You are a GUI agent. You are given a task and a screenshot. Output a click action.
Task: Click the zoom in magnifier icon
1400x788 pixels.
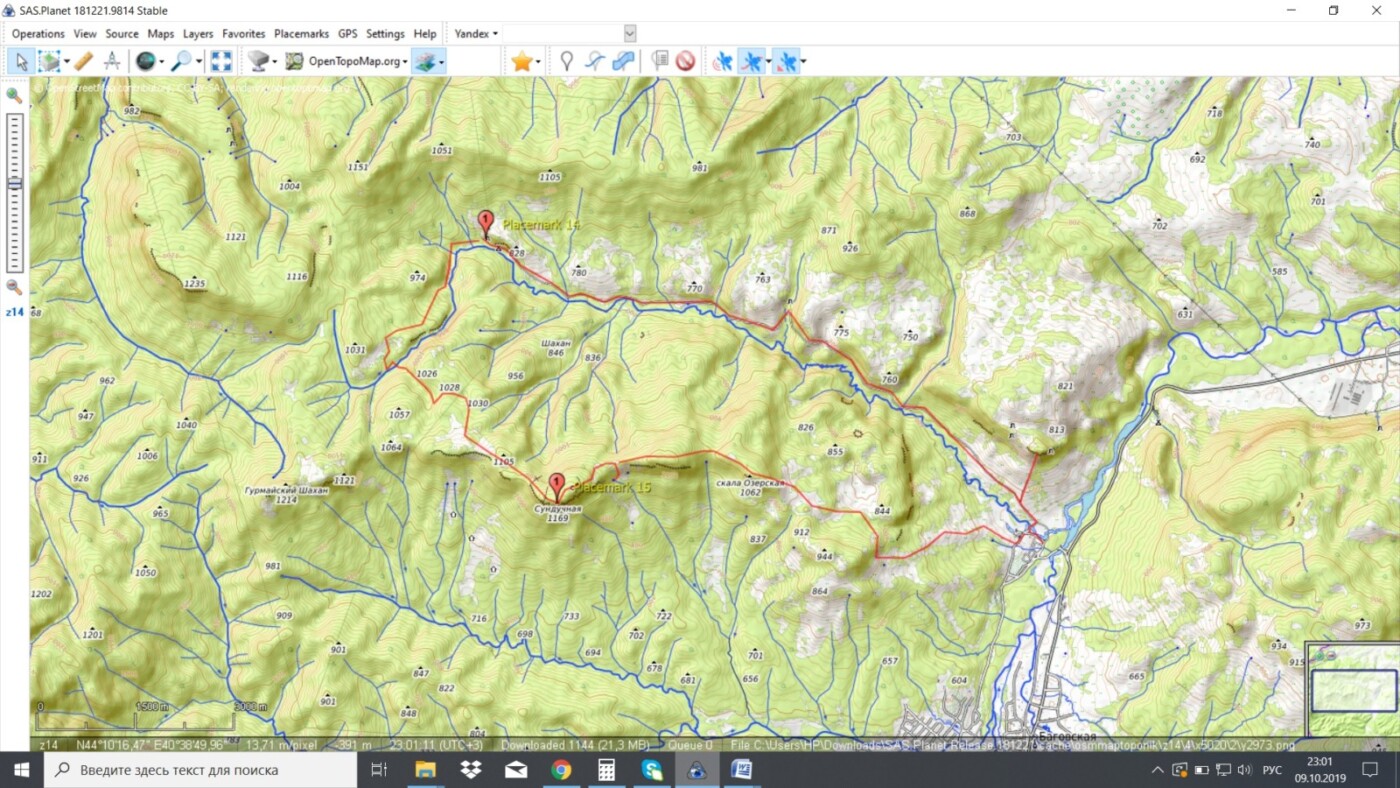pyautogui.click(x=14, y=96)
